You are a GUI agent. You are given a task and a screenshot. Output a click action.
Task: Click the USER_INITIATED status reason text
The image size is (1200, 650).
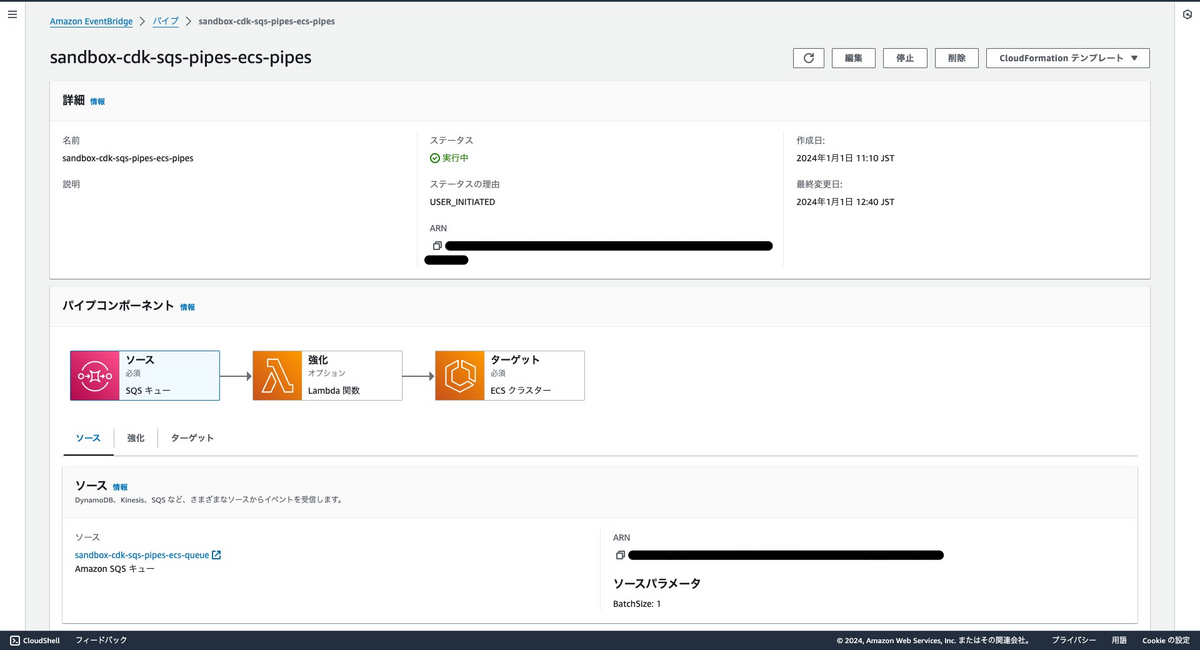(x=462, y=202)
